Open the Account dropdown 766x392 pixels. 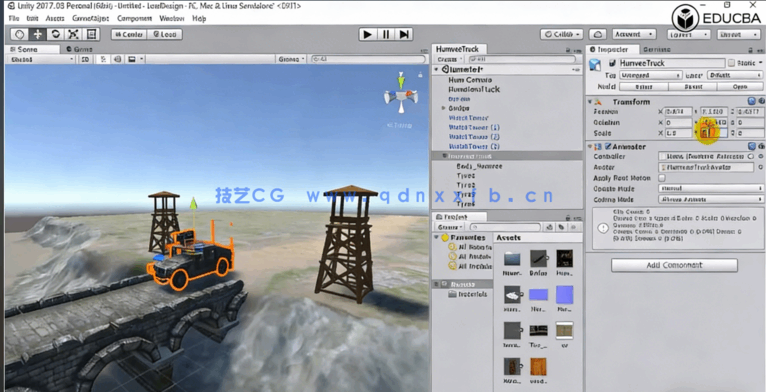tap(634, 34)
